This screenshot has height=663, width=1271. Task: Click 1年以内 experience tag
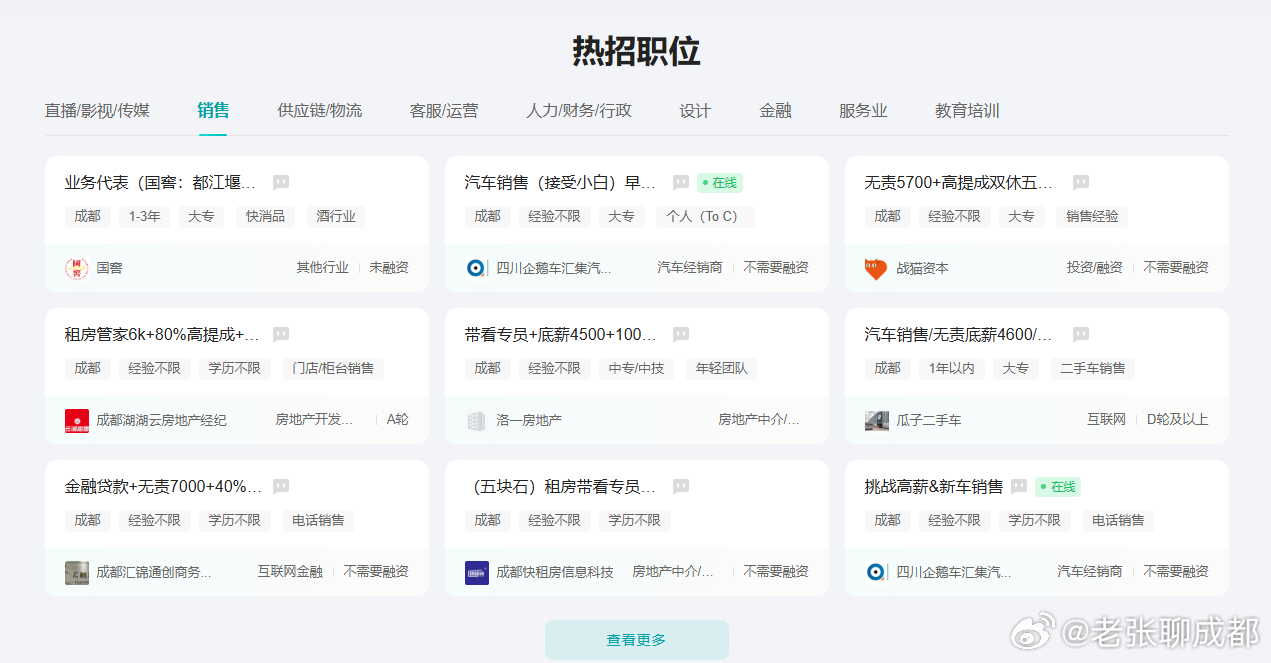pyautogui.click(x=952, y=368)
